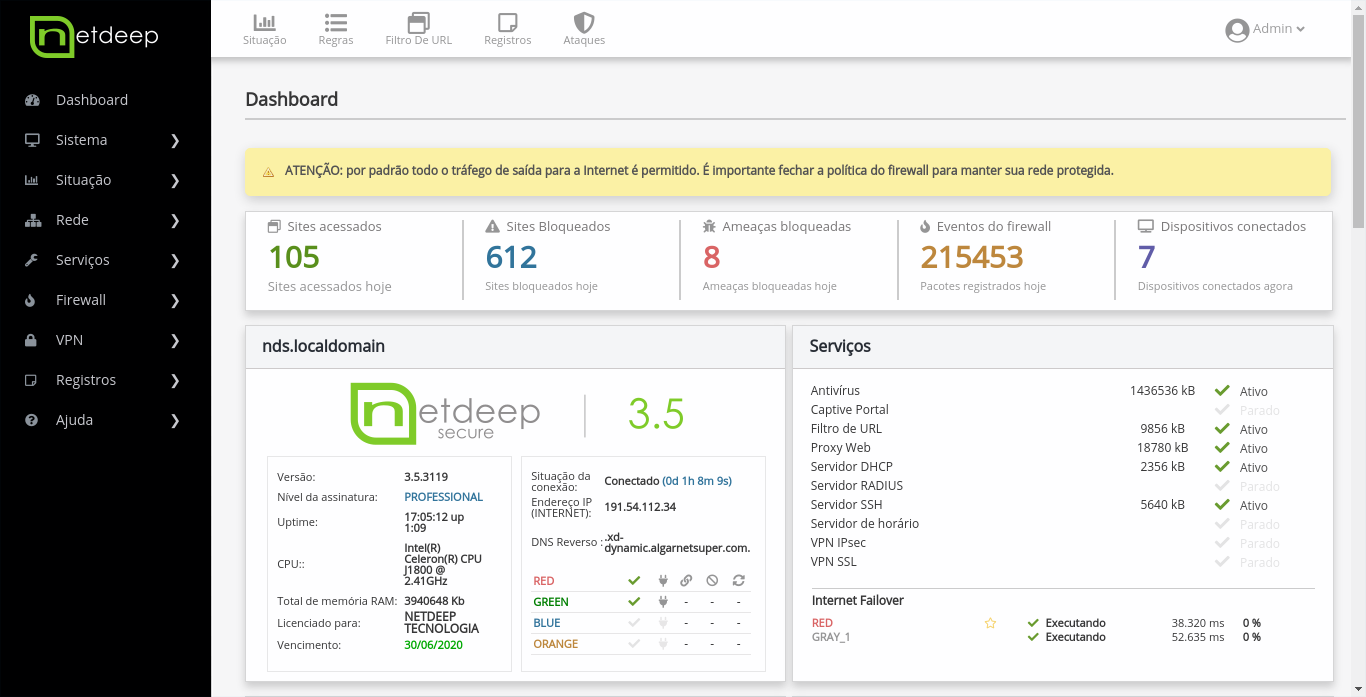Viewport: 1366px width, 697px height.
Task: Click the connection uptime link (0d 1h 8m 9s)
Action: point(697,481)
